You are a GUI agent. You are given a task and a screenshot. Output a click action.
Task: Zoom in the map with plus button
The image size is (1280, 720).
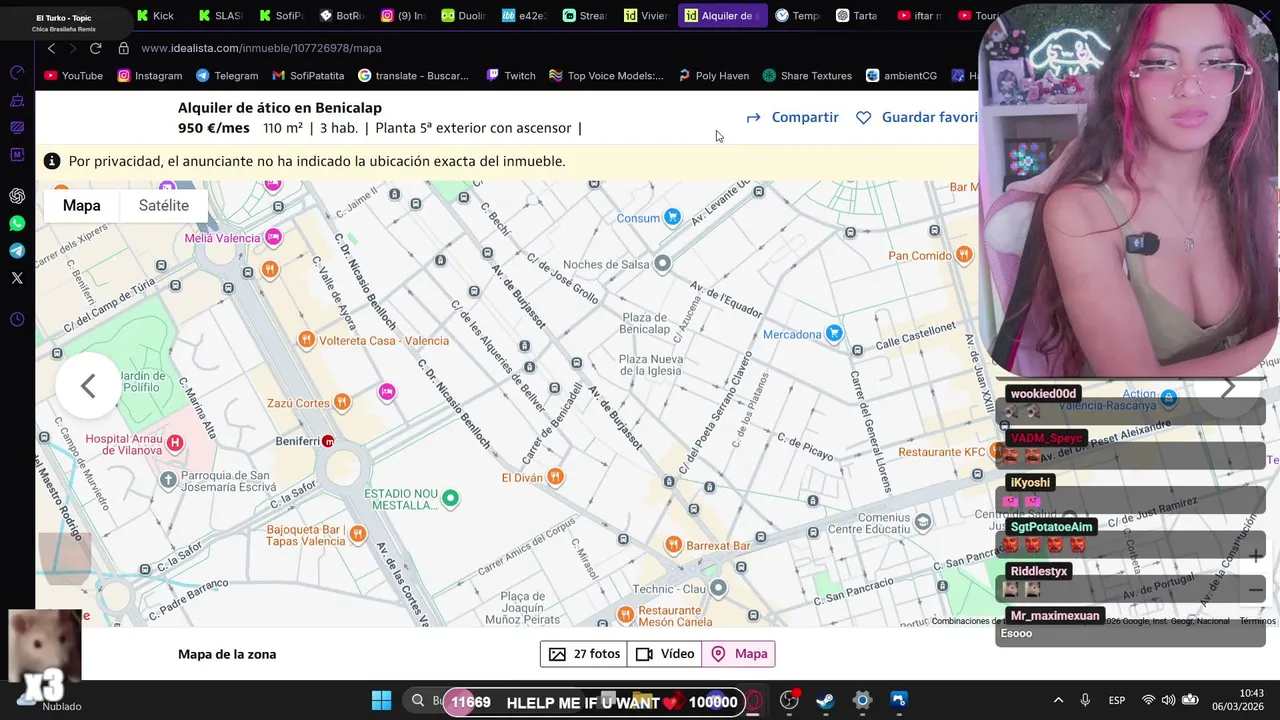tap(1255, 556)
